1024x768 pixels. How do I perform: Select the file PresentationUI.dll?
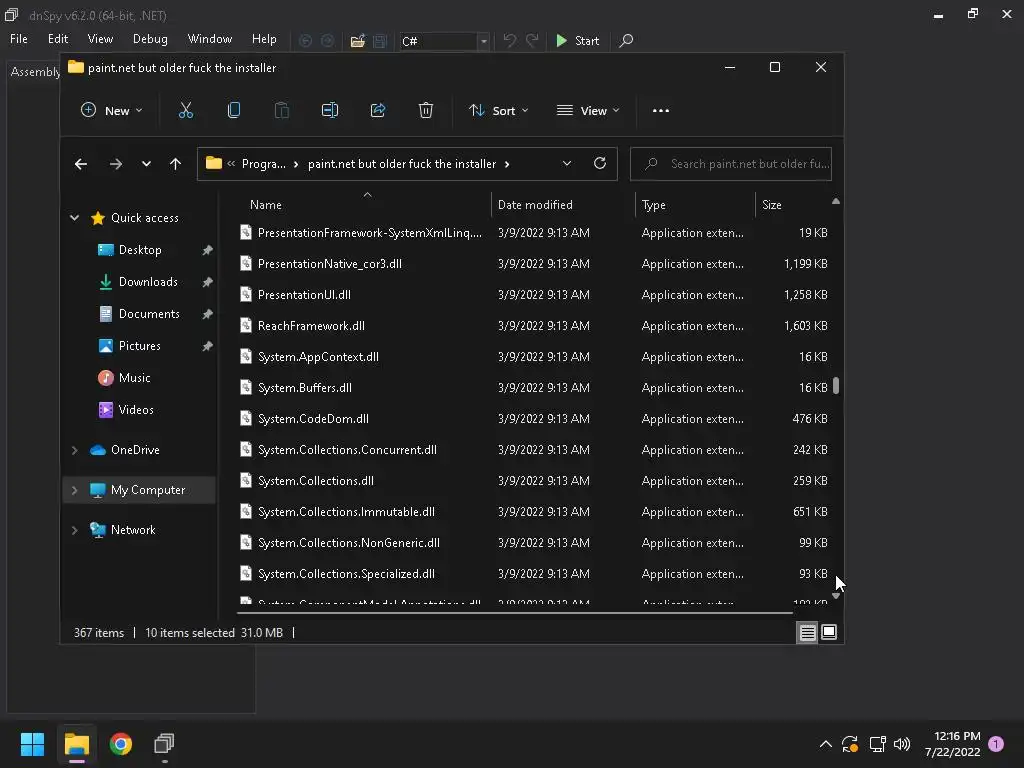point(304,295)
